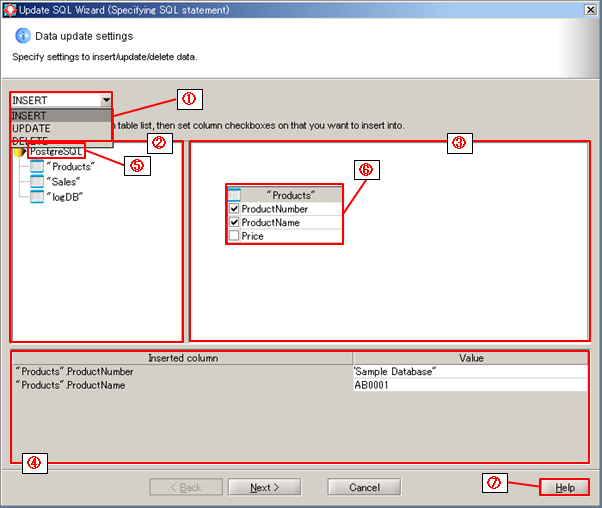
Task: Click the logDB table icon in tree
Action: click(x=37, y=196)
